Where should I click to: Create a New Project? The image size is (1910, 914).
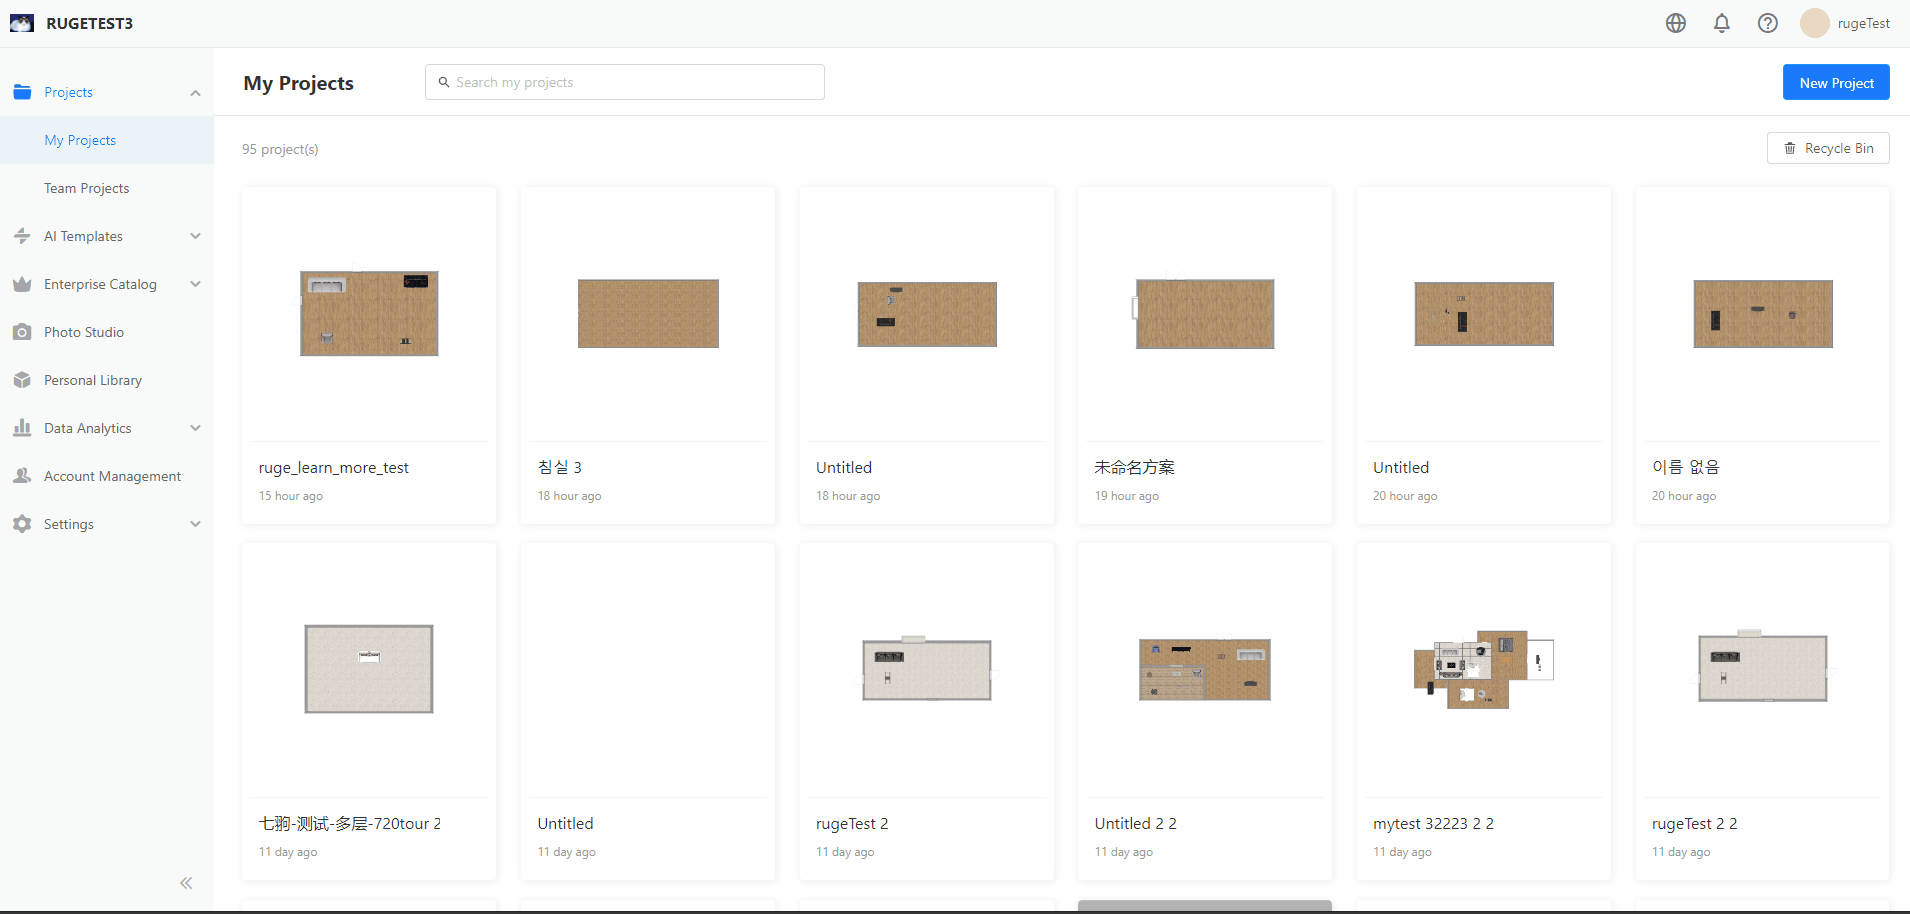pos(1836,83)
